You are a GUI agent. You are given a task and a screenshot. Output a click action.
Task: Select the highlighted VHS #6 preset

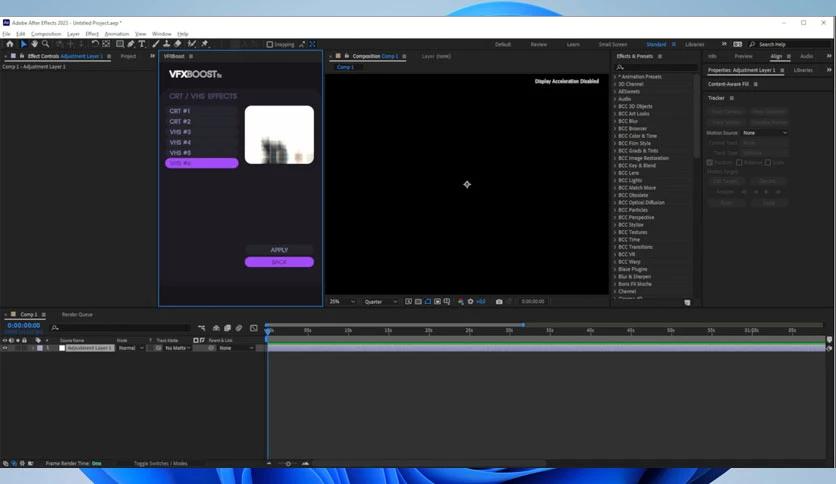[x=202, y=163]
